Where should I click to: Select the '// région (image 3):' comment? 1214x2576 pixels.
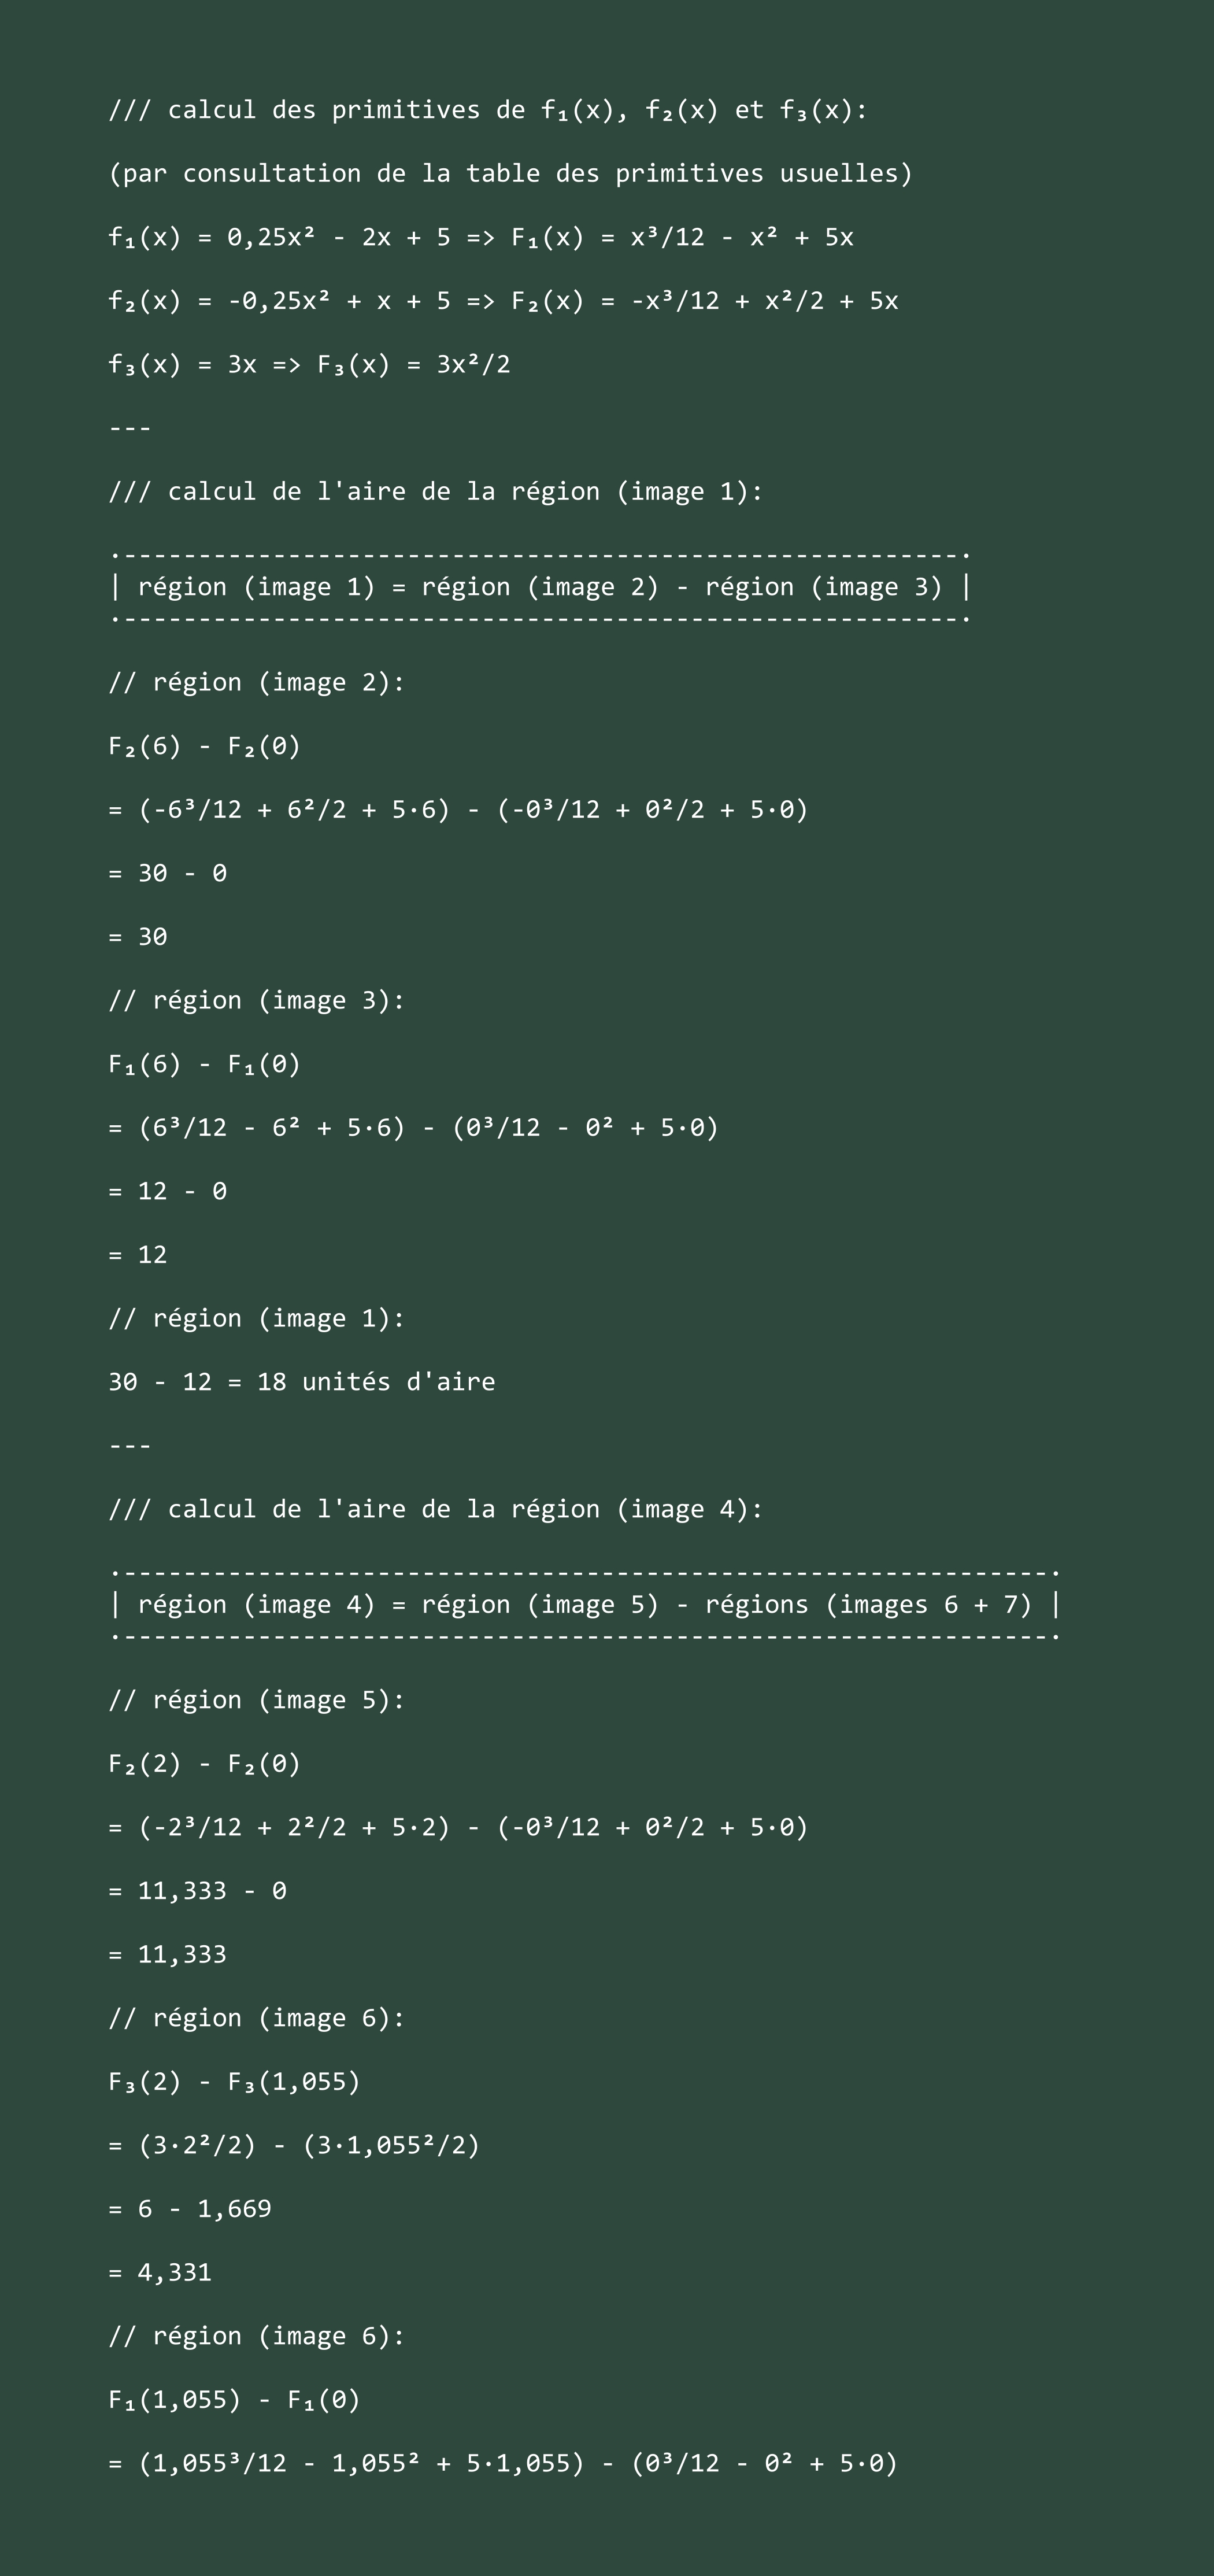pyautogui.click(x=257, y=1000)
